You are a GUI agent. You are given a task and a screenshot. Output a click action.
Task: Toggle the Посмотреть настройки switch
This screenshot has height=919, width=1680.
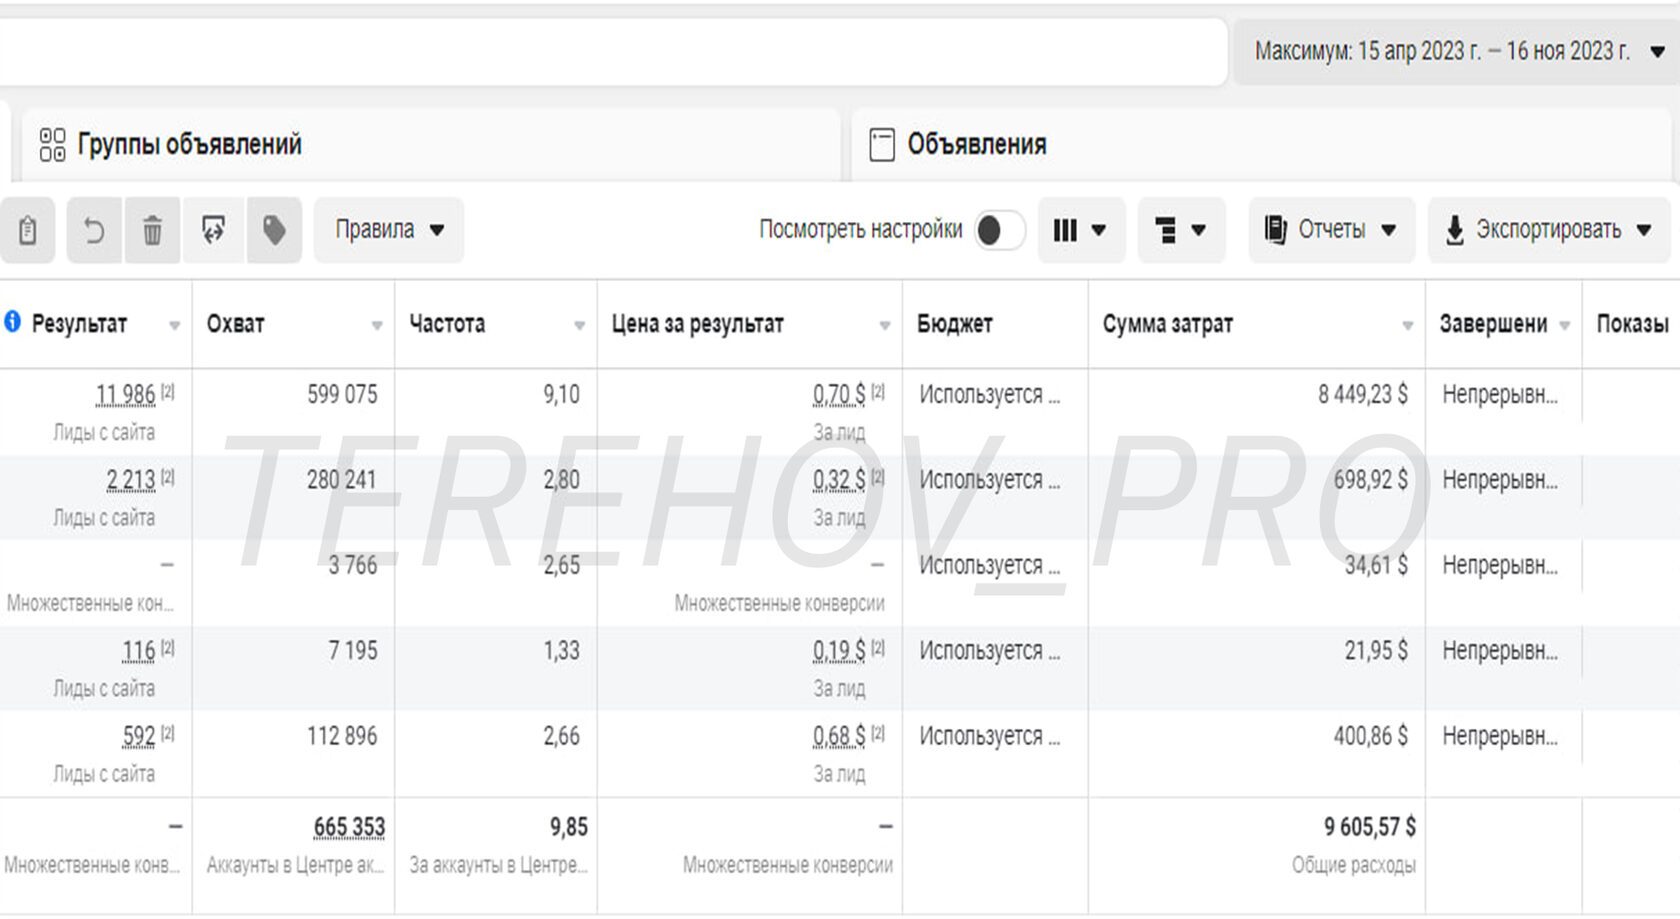coord(999,230)
